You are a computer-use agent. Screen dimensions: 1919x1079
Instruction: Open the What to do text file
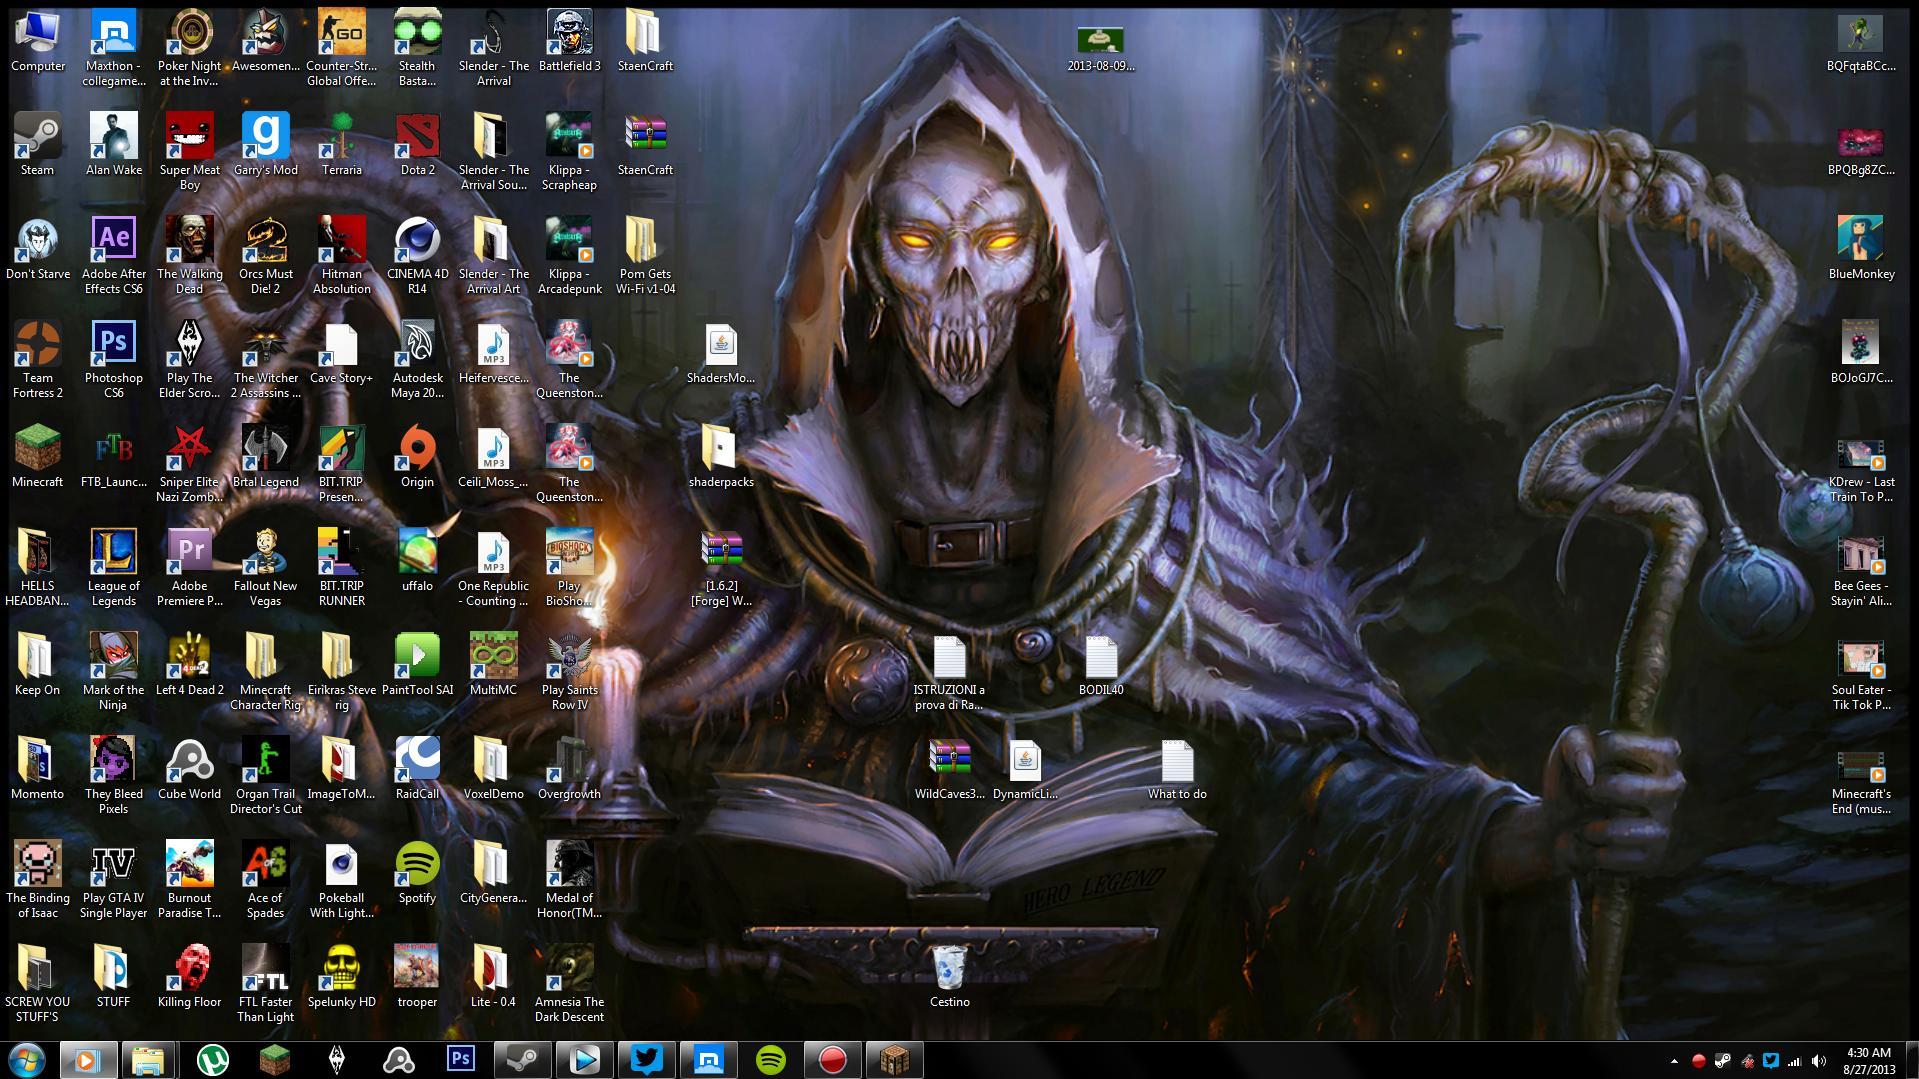coord(1177,769)
